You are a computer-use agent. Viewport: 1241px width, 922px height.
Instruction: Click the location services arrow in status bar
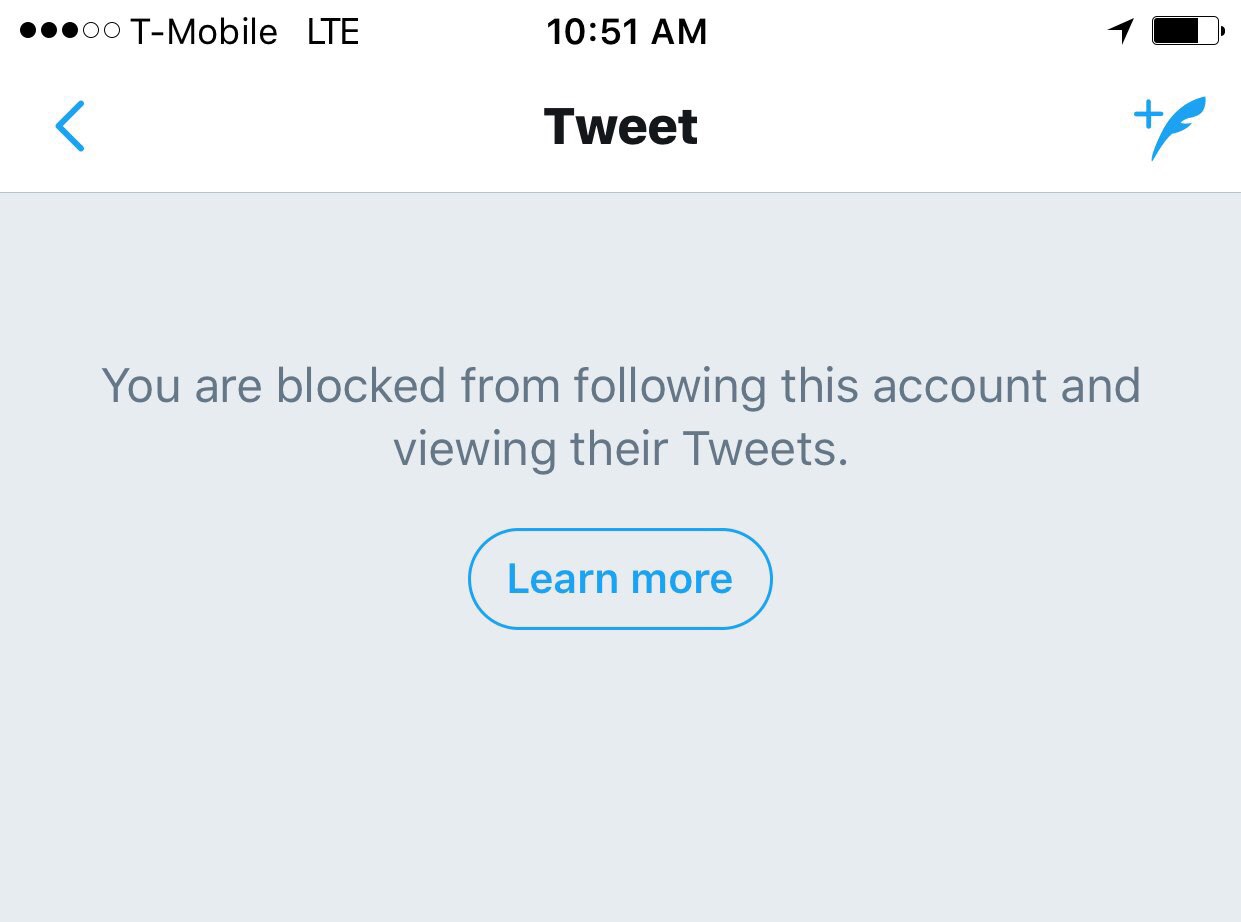coord(1121,32)
